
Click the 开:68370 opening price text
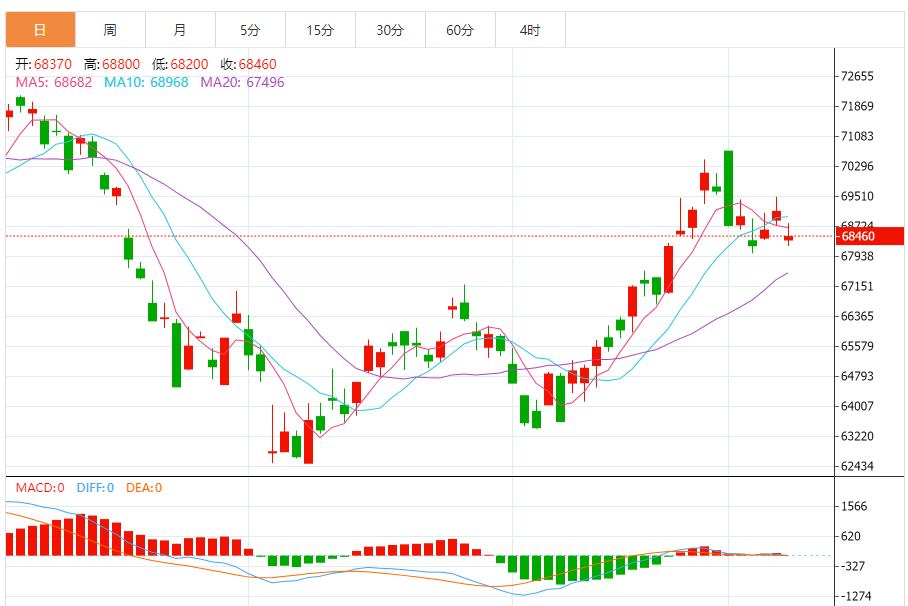(43, 64)
